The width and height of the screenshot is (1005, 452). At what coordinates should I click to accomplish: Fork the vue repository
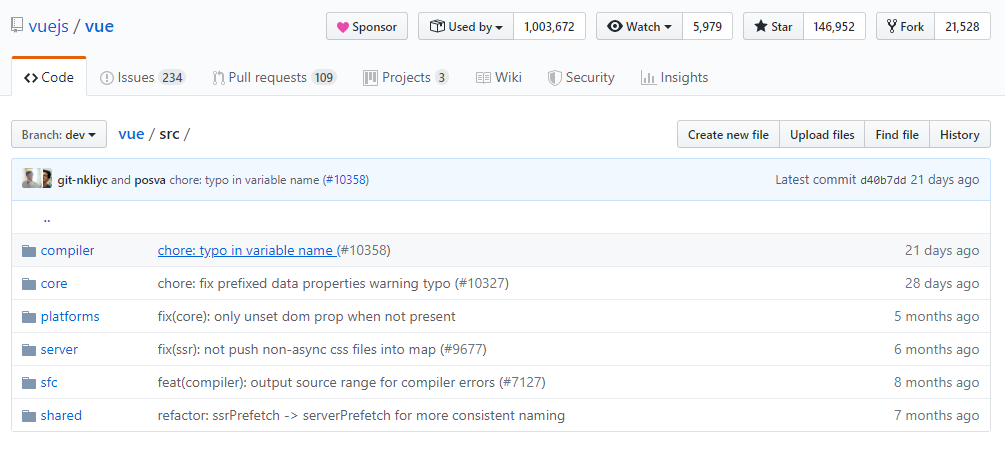(x=905, y=26)
